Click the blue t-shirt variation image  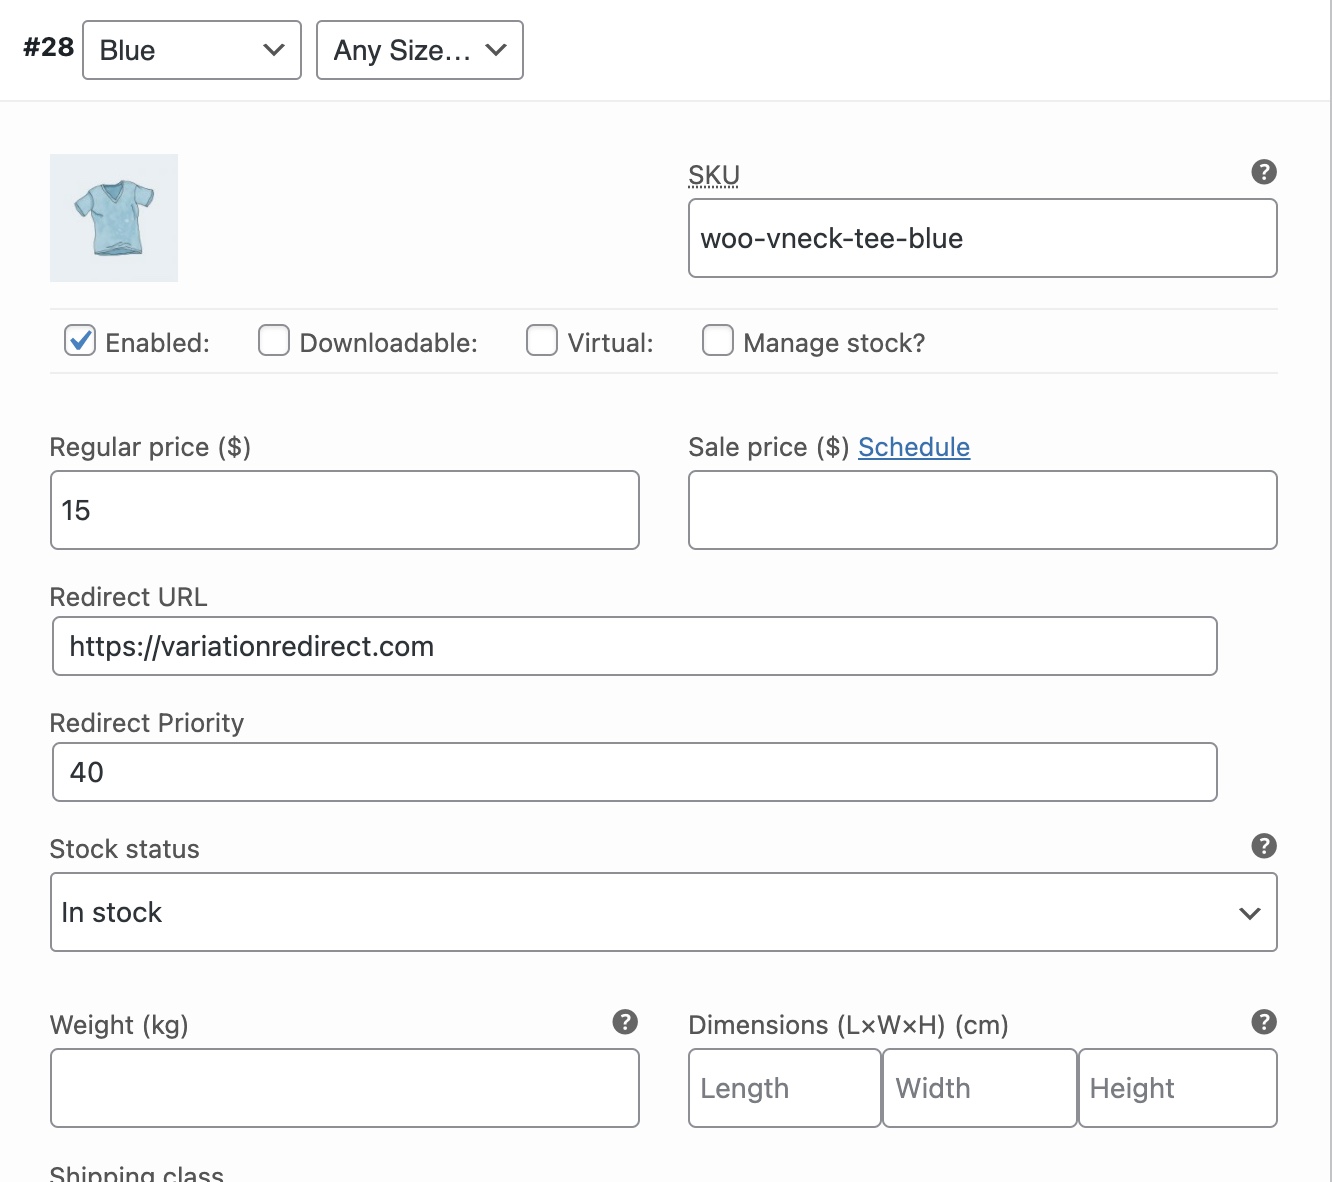click(x=114, y=218)
